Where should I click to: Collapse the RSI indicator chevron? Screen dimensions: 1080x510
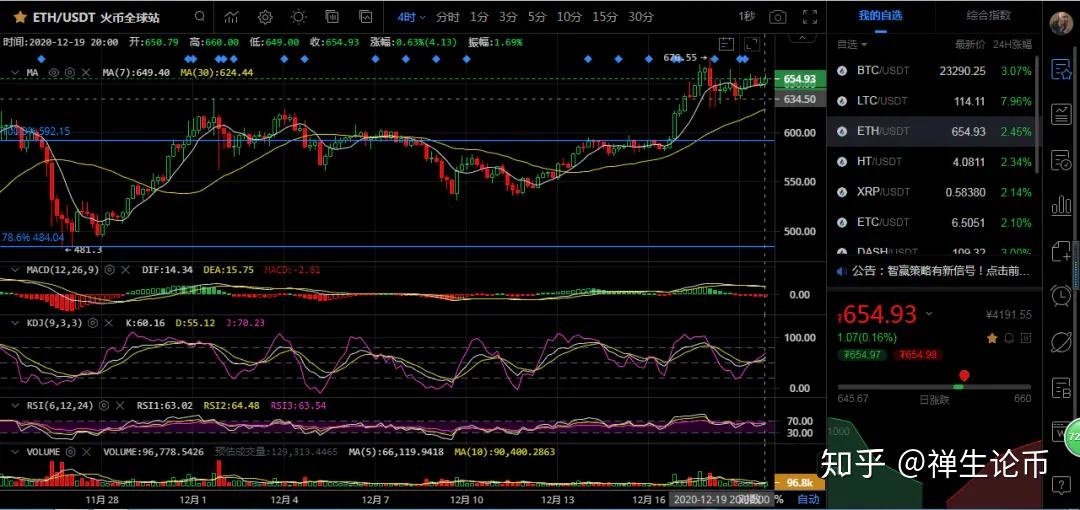click(15, 406)
